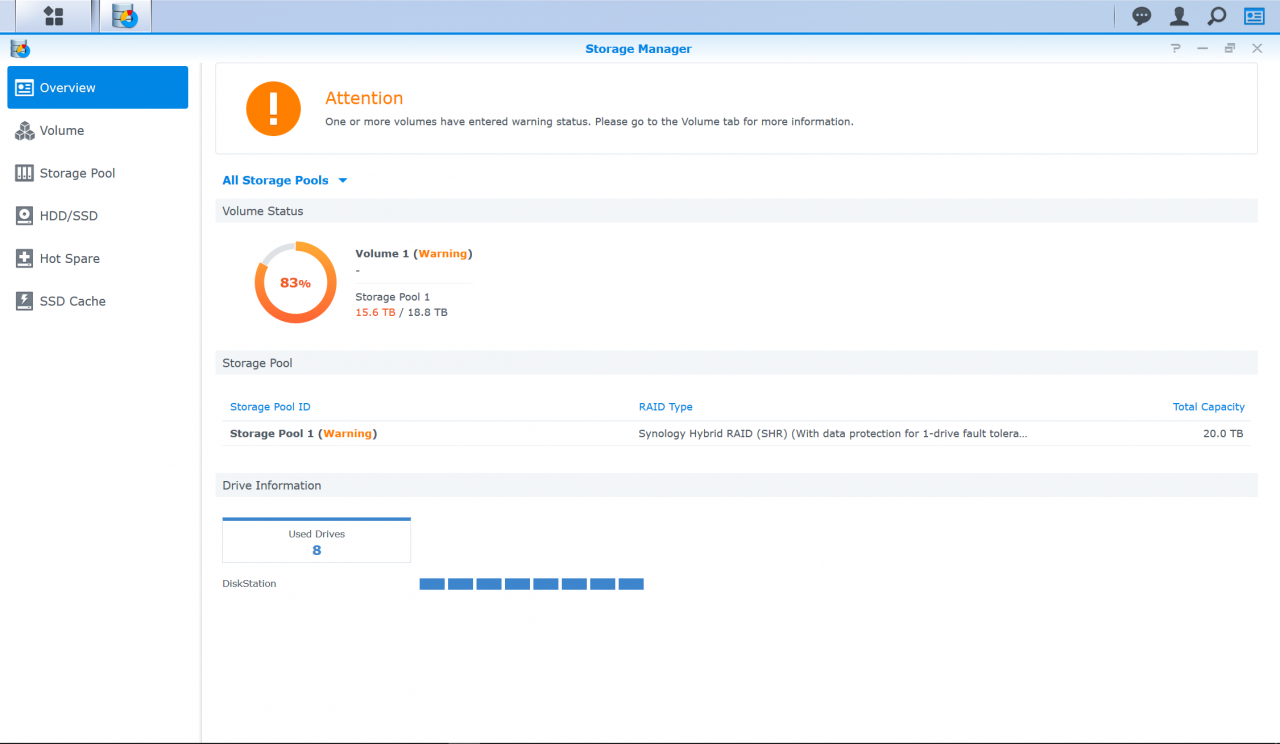This screenshot has height=744, width=1280.
Task: Open help with the question mark icon
Action: point(1176,48)
